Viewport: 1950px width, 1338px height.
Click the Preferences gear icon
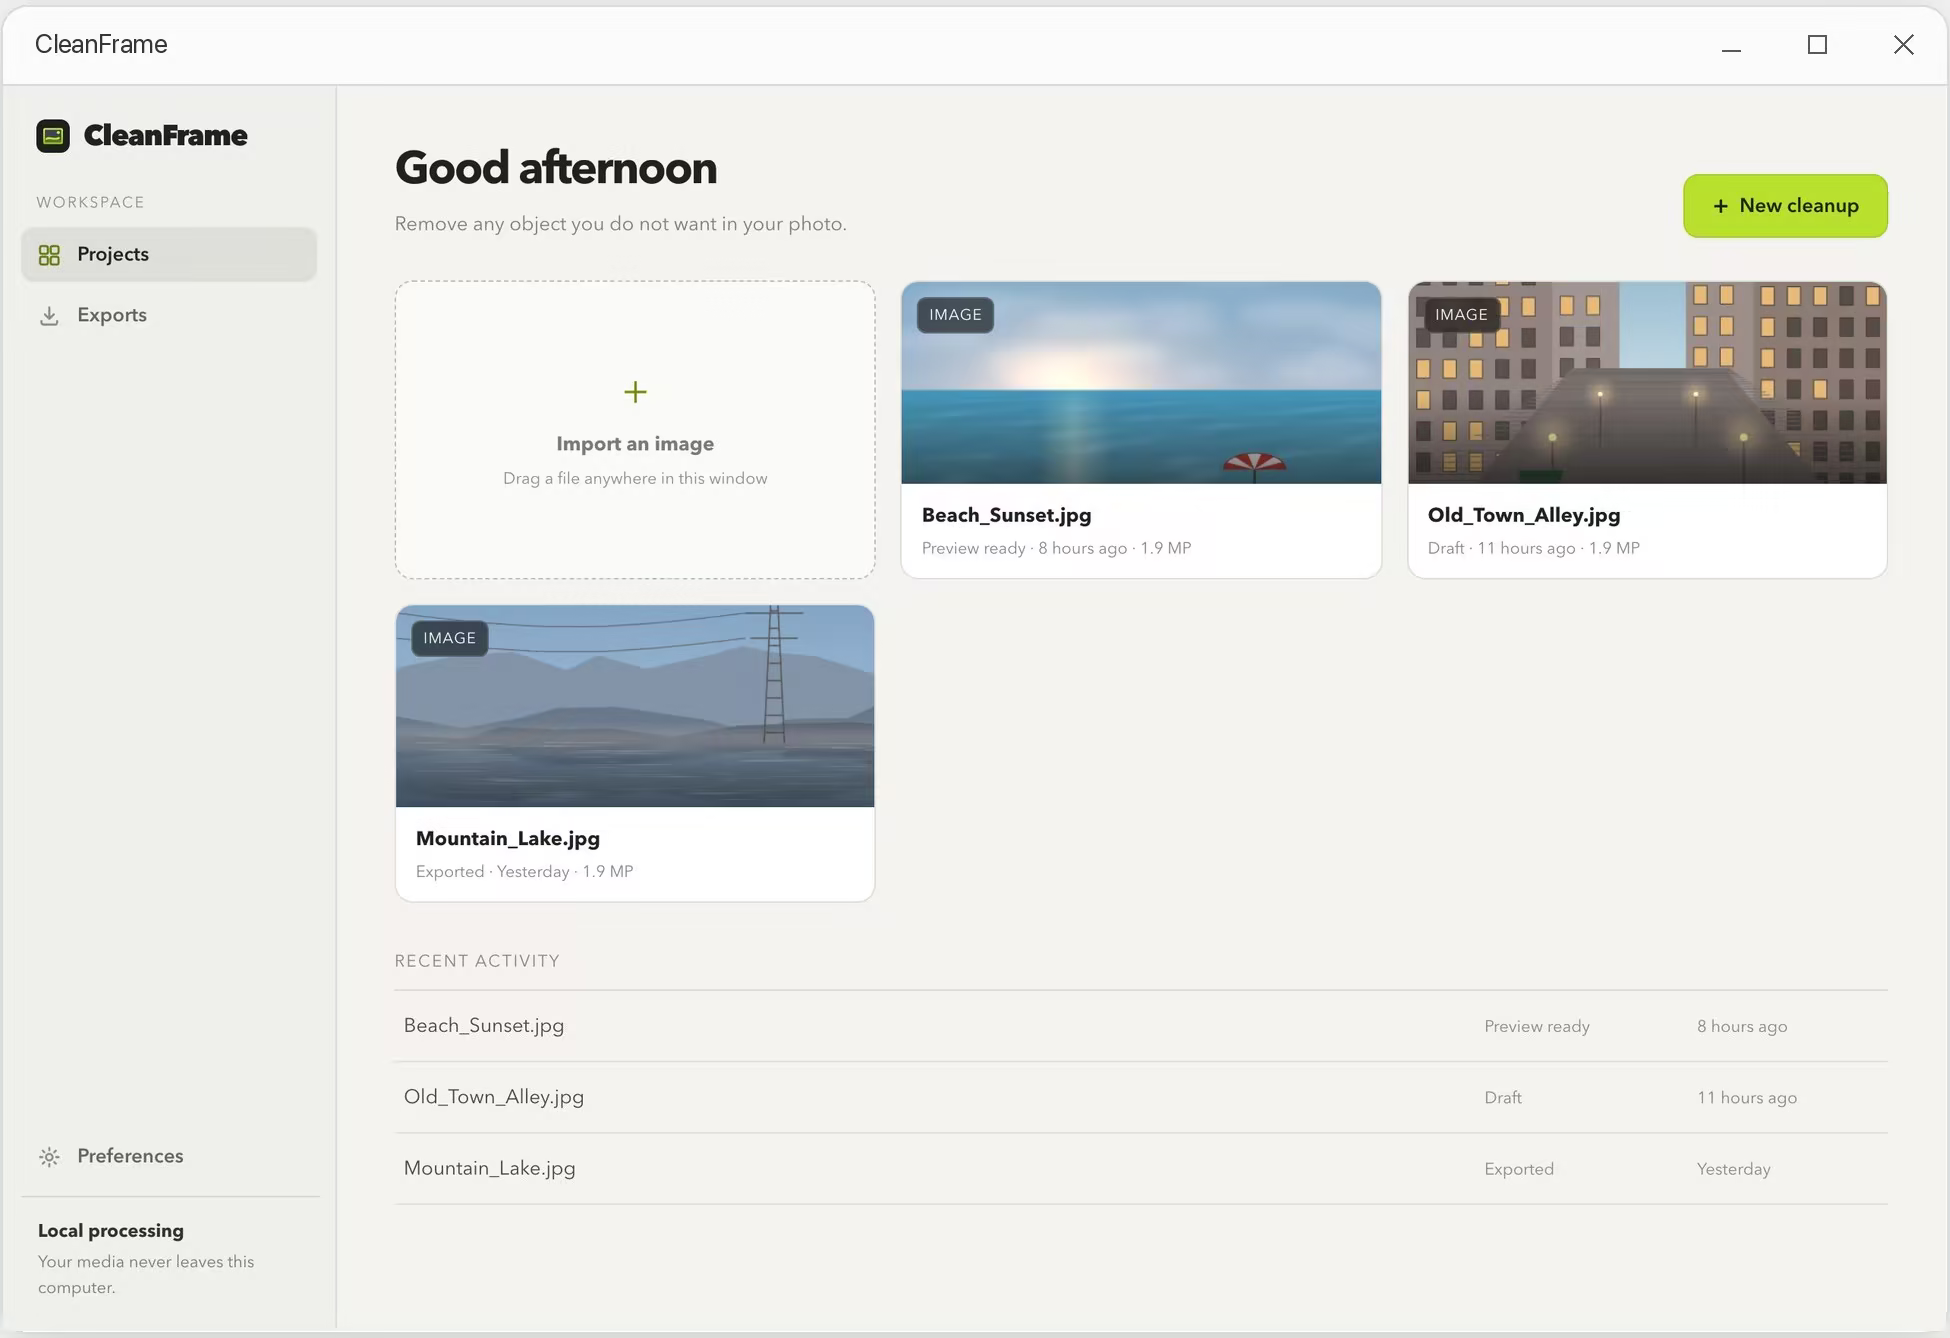pyautogui.click(x=49, y=1157)
